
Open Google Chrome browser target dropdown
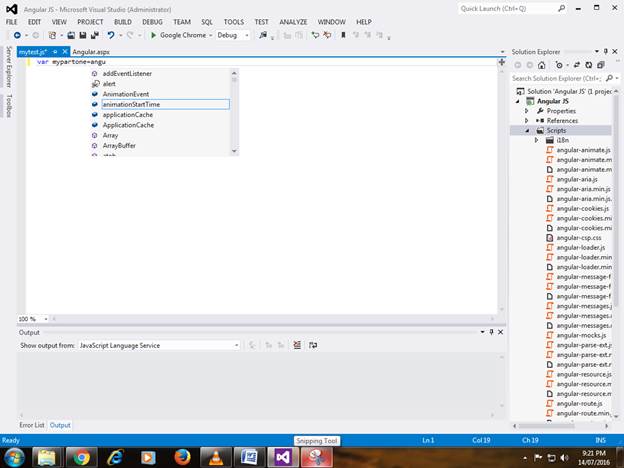211,35
